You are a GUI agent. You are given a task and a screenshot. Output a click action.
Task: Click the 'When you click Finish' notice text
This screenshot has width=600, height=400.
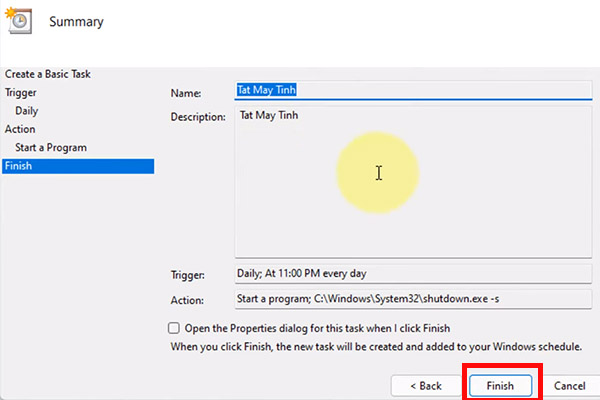(x=376, y=347)
